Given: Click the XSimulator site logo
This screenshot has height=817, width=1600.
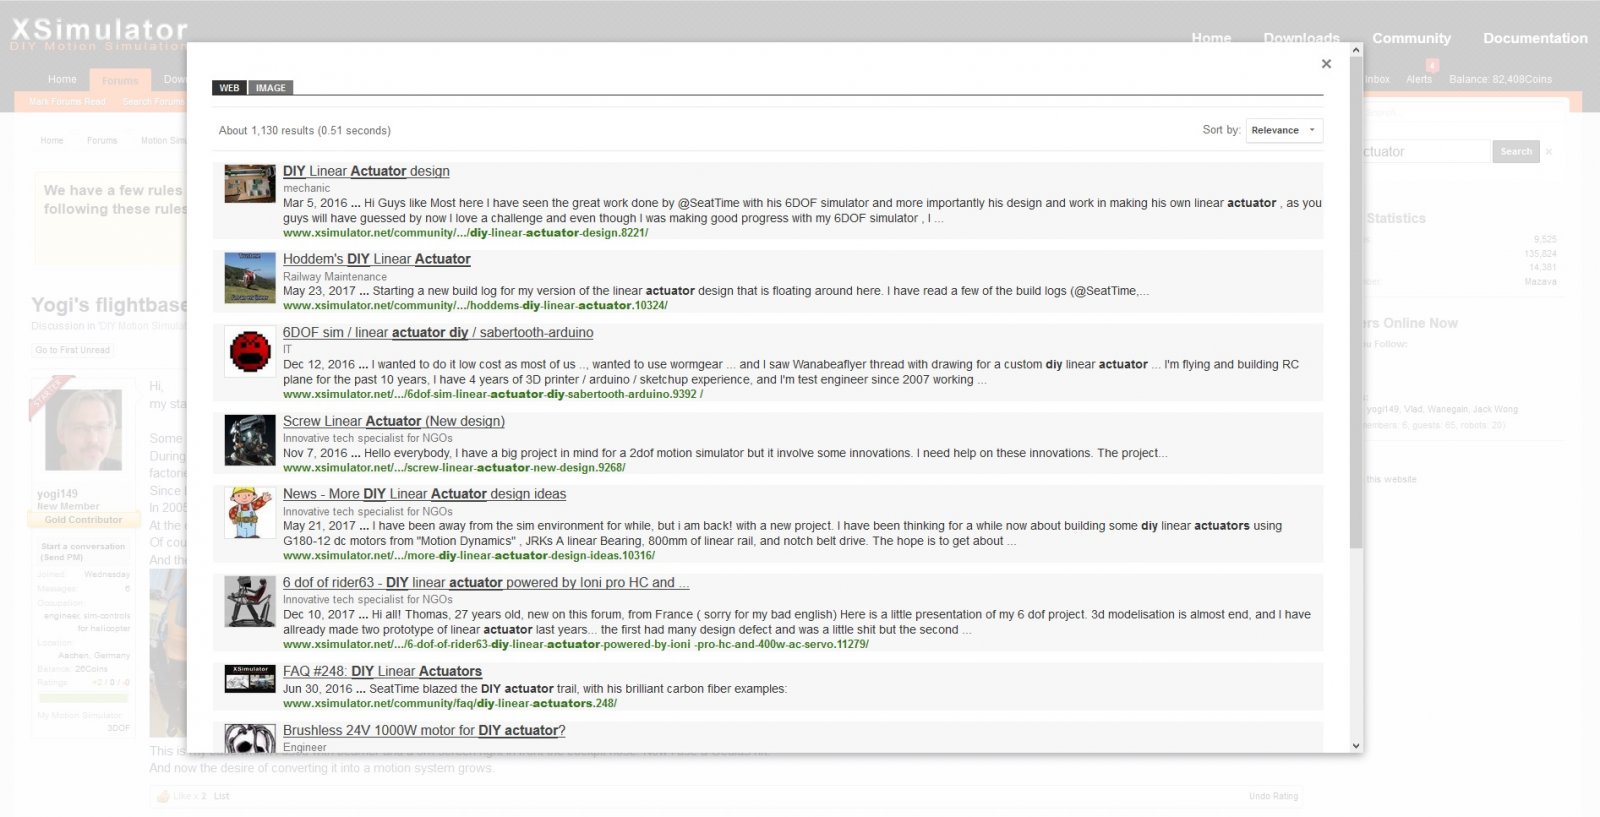Looking at the screenshot, I should [x=99, y=34].
